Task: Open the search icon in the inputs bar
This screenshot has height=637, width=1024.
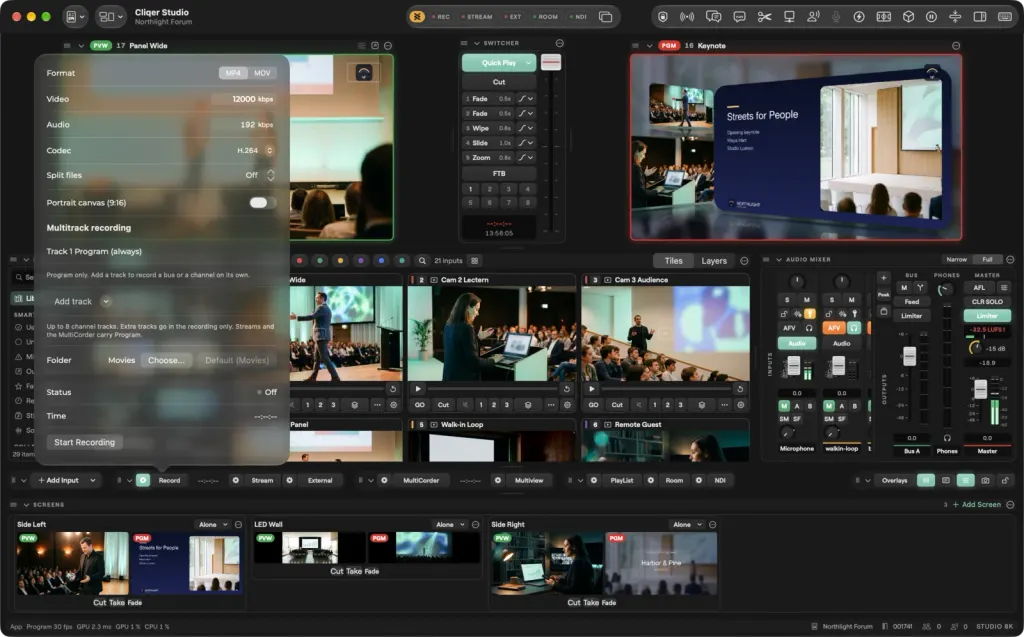Action: tap(423, 261)
